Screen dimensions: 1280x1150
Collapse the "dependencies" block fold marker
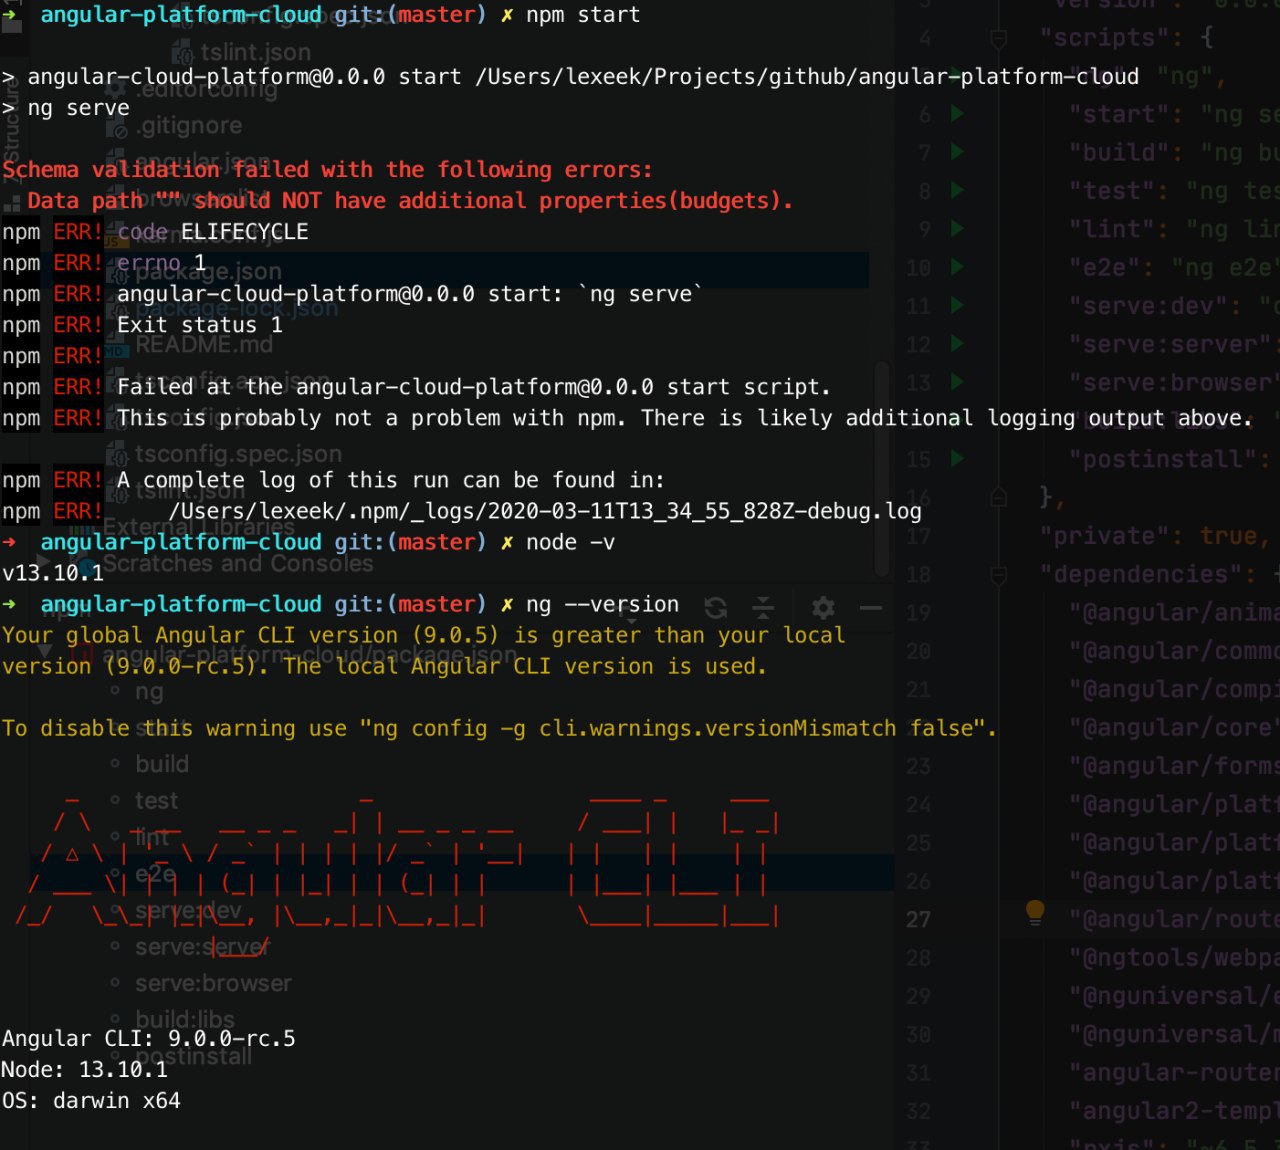tap(998, 575)
